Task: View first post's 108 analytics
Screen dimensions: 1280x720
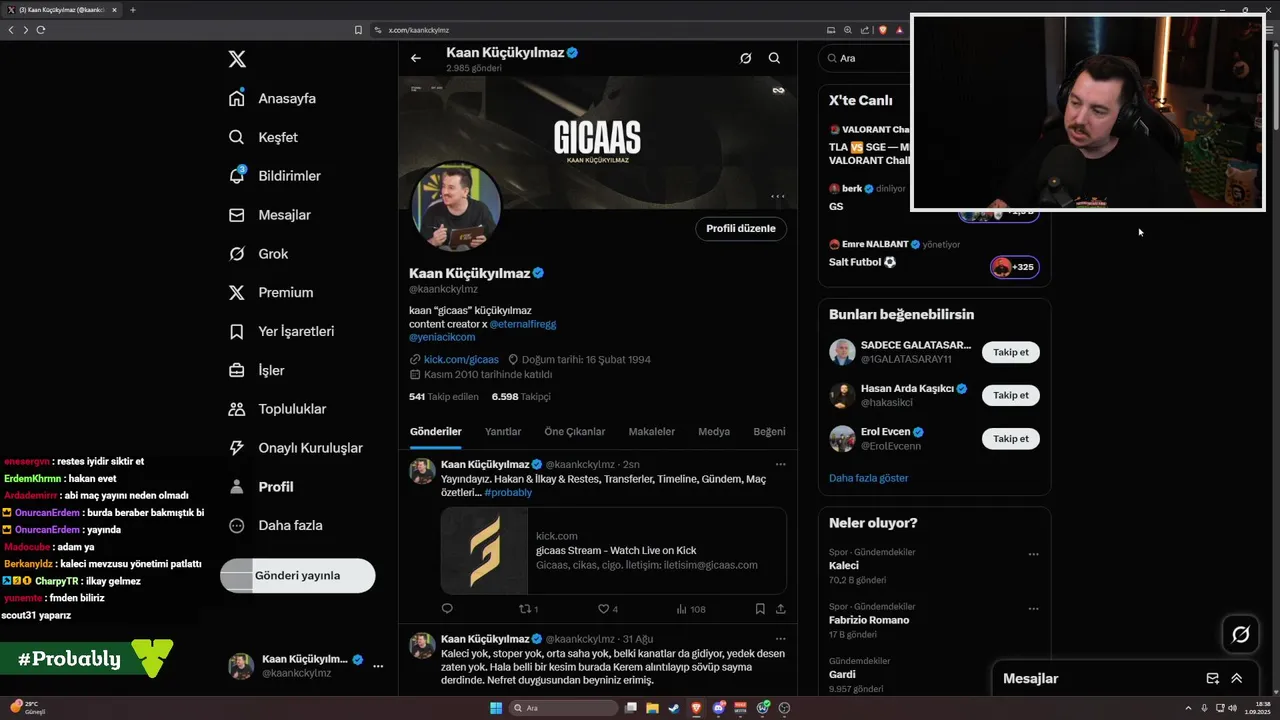Action: click(x=691, y=609)
